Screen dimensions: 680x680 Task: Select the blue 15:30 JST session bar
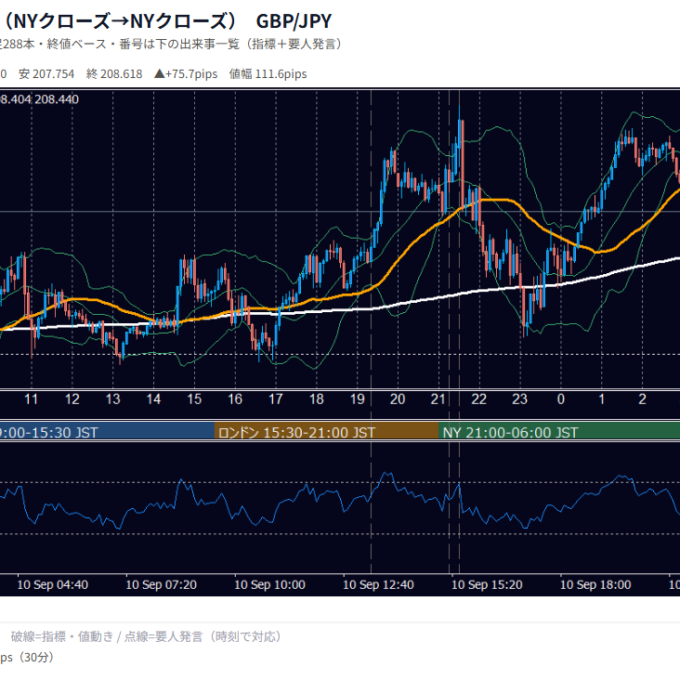(x=107, y=432)
